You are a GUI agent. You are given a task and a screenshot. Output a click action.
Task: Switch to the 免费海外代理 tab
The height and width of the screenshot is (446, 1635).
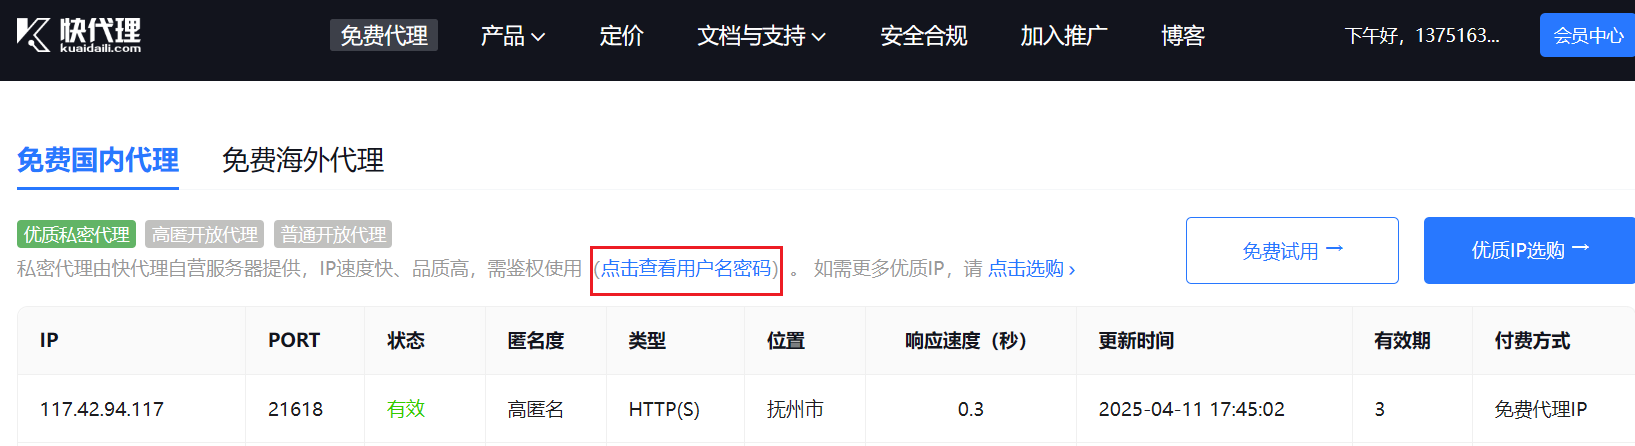pyautogui.click(x=303, y=160)
